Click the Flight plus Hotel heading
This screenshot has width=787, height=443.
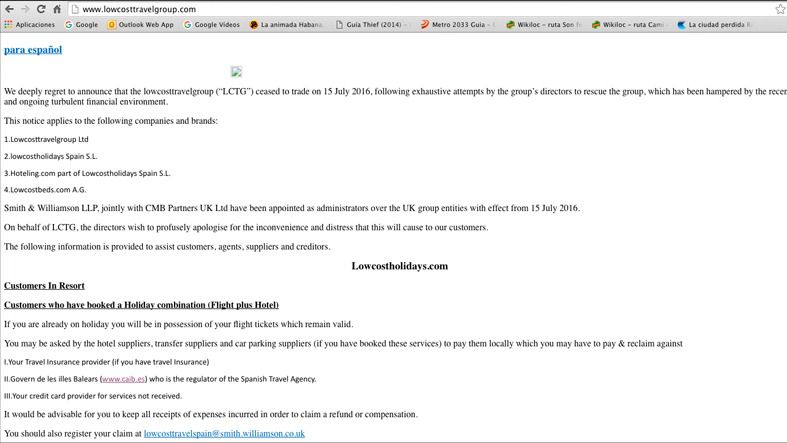click(142, 305)
